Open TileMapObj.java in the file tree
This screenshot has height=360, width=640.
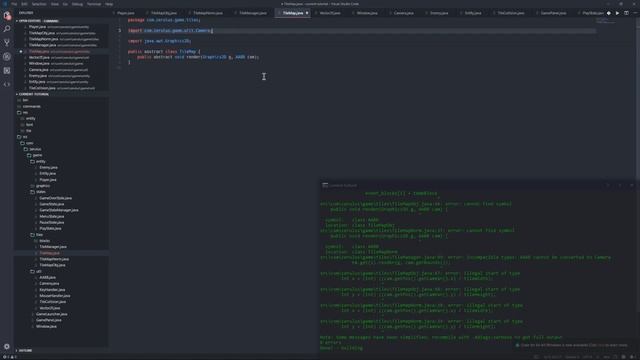point(52,265)
